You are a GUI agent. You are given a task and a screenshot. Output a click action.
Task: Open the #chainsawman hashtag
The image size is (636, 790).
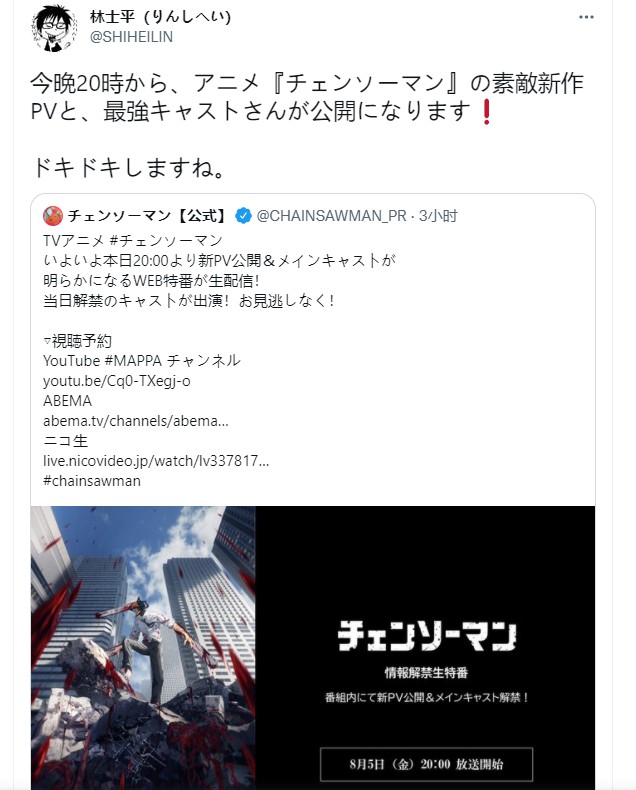click(x=92, y=481)
